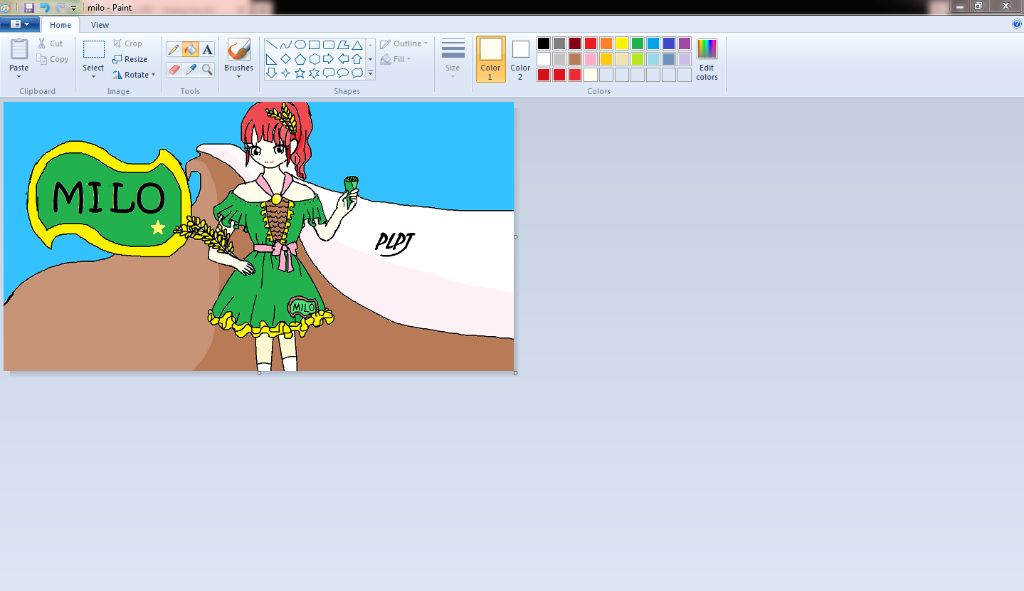Image resolution: width=1024 pixels, height=591 pixels.
Task: Choose the Rectangle shape
Action: 314,44
